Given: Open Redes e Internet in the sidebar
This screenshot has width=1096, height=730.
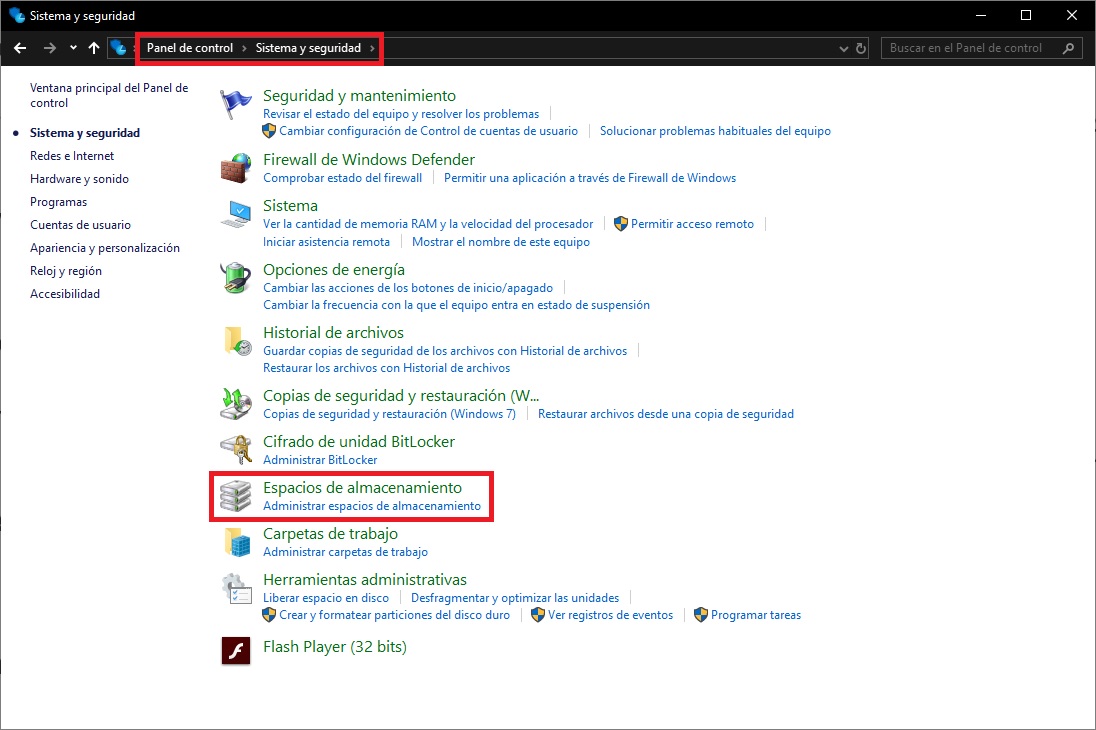Looking at the screenshot, I should pos(72,156).
